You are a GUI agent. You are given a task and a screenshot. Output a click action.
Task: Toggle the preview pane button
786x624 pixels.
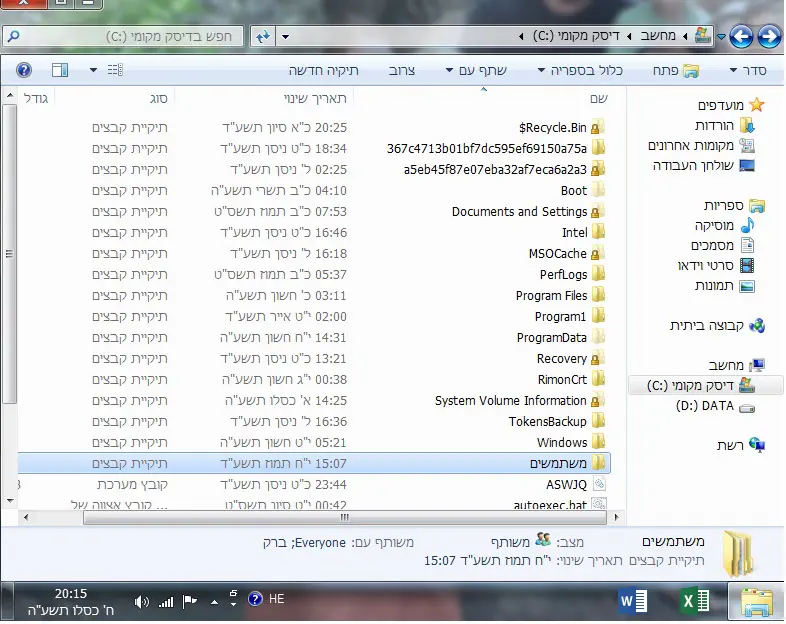pos(59,70)
